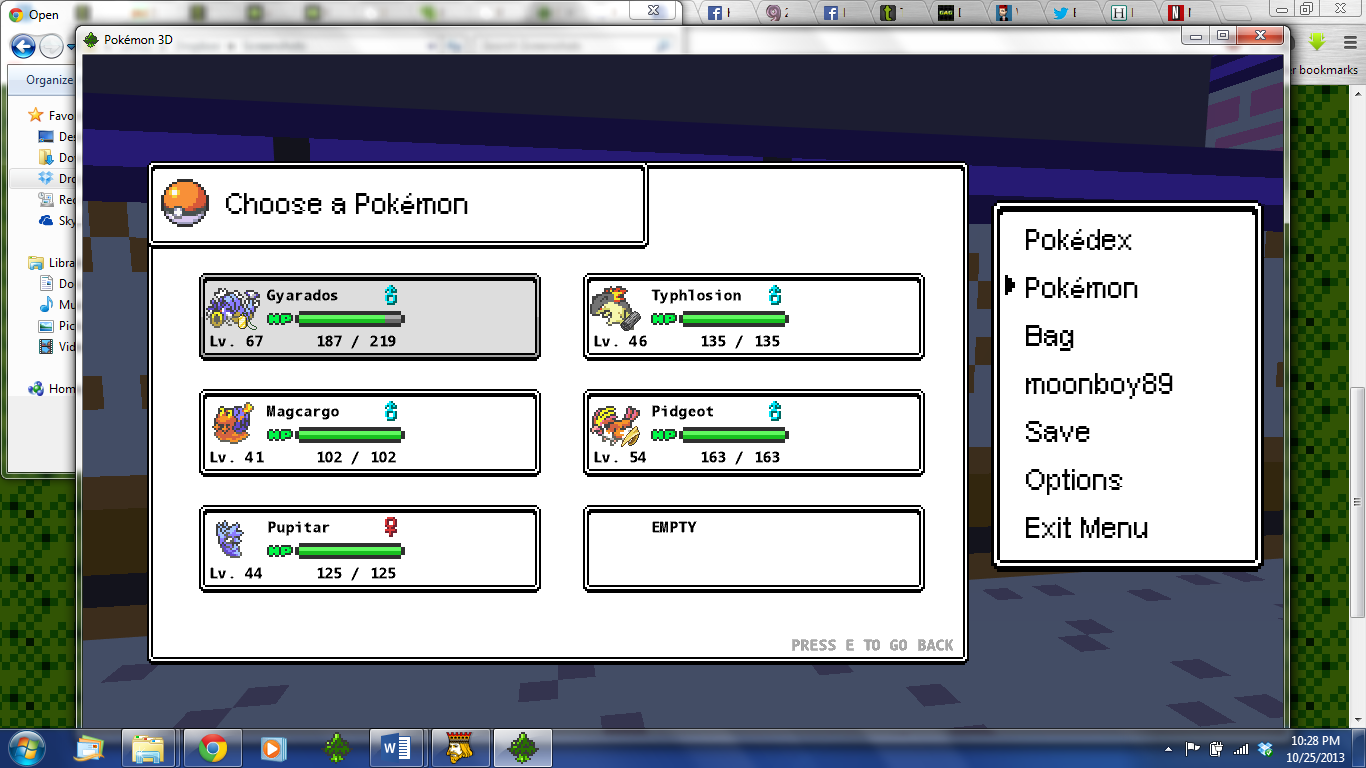1366x768 pixels.
Task: Click the Gyarados name label
Action: tap(302, 296)
